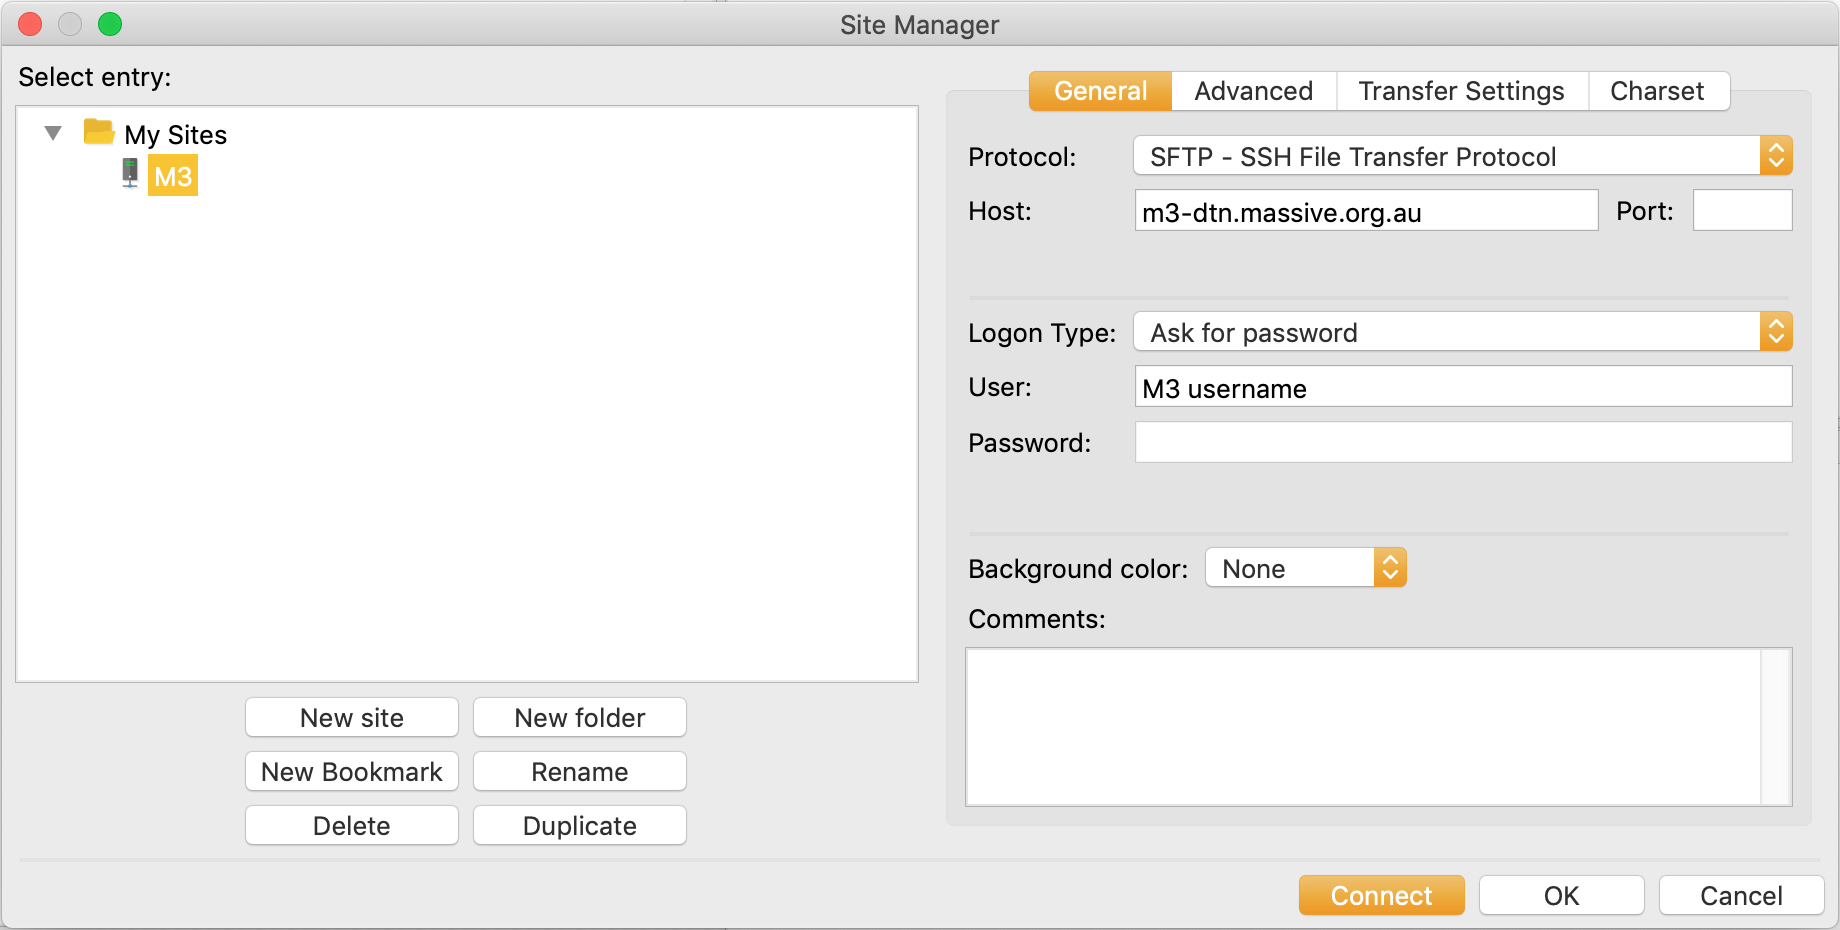Screen dimensions: 1840x930
Task: Click the M3 server icon
Action: tap(130, 174)
